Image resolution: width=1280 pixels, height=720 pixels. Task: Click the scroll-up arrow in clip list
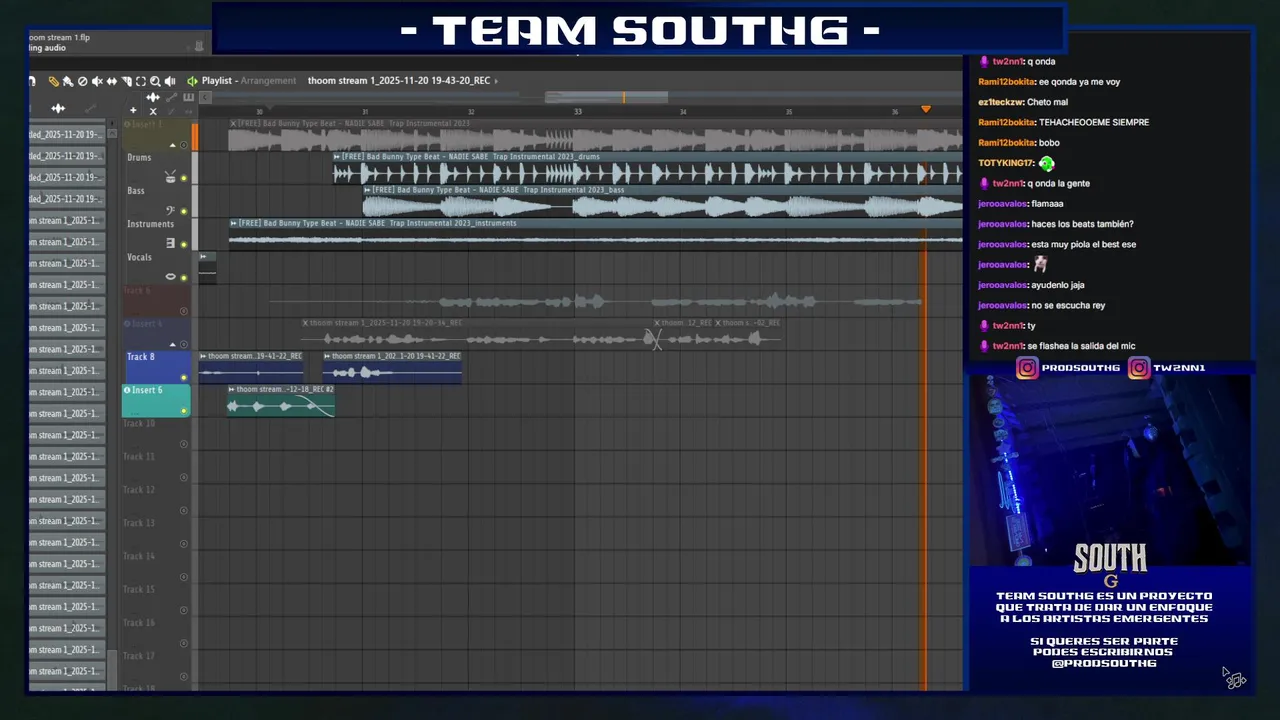(112, 133)
